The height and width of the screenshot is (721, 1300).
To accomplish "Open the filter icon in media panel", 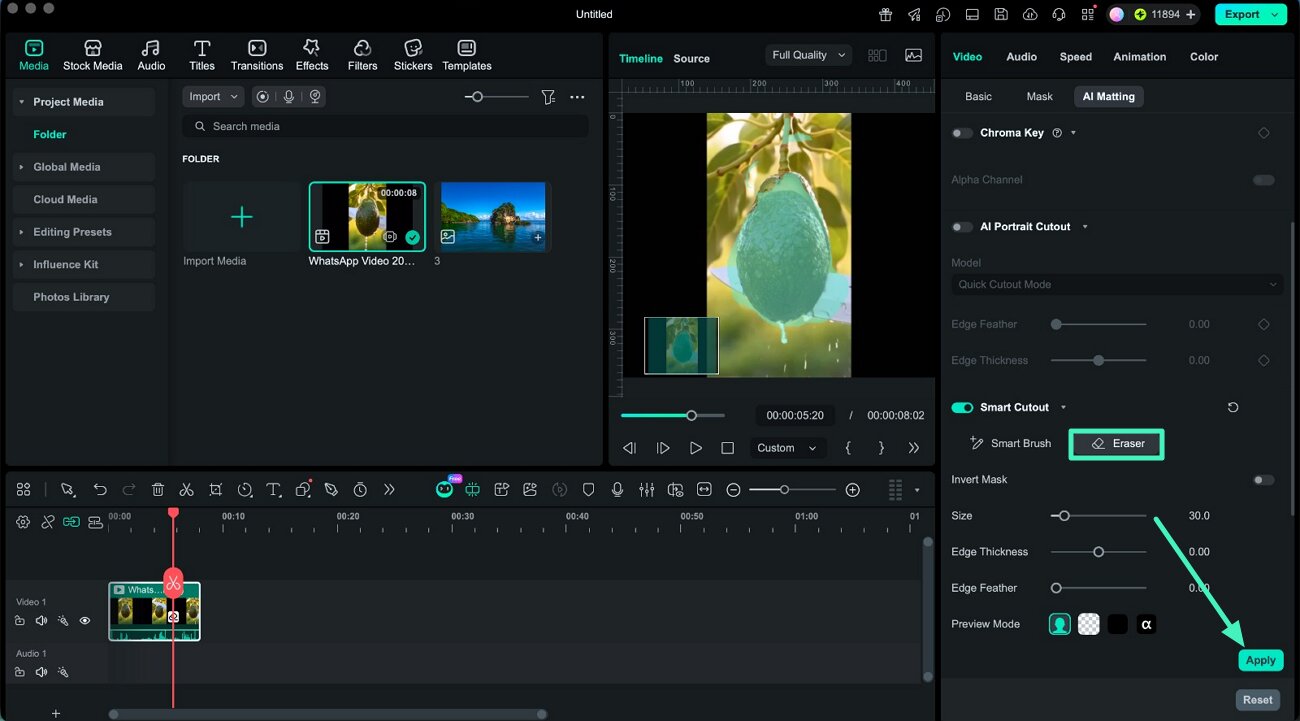I will [548, 97].
